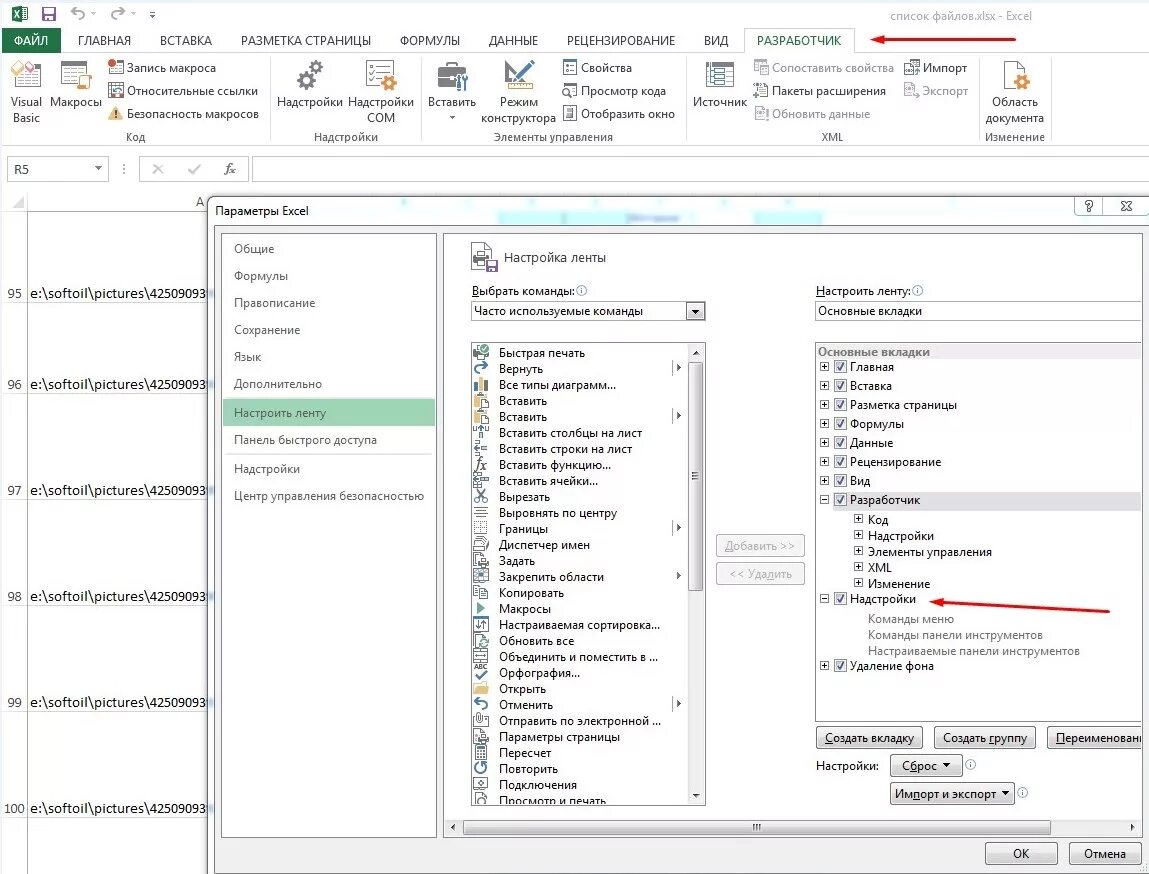Open the ФАЙЛ tab
The image size is (1149, 874).
pyautogui.click(x=31, y=40)
